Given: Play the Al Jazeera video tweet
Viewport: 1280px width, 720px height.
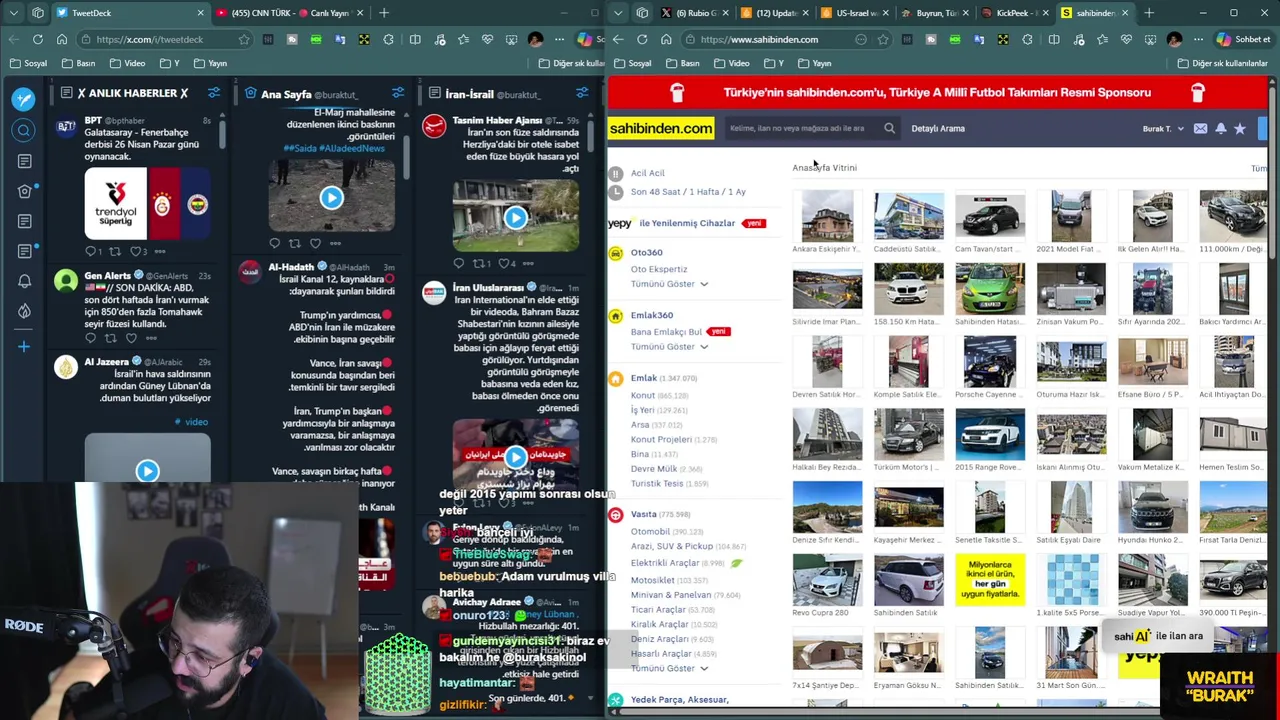Looking at the screenshot, I should (x=147, y=470).
